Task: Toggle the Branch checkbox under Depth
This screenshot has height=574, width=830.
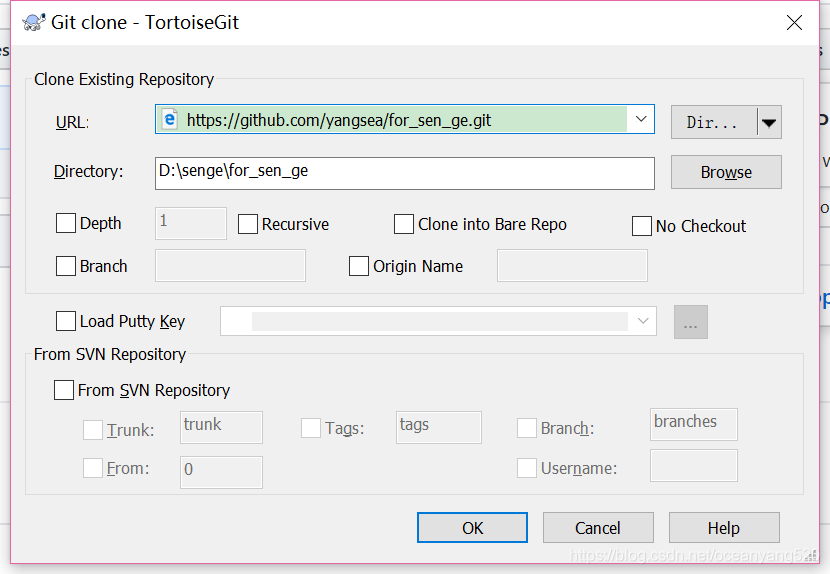Action: click(66, 266)
